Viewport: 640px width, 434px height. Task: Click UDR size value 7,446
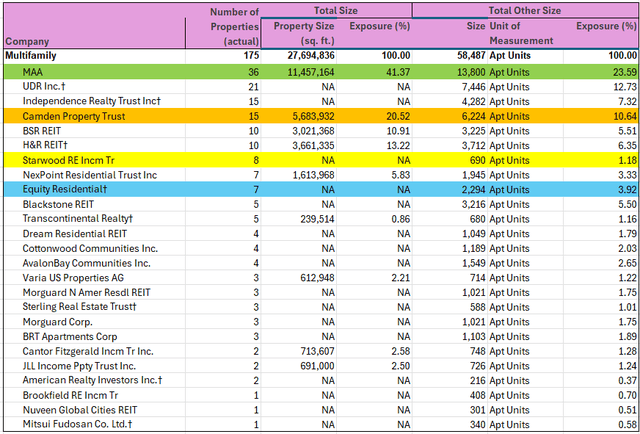[473, 87]
